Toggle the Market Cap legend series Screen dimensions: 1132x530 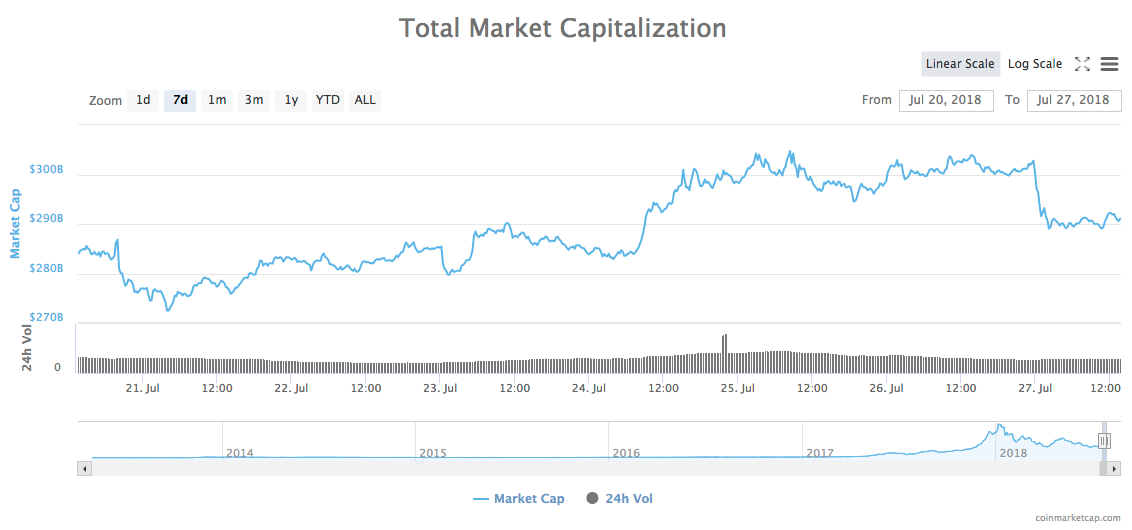(519, 498)
